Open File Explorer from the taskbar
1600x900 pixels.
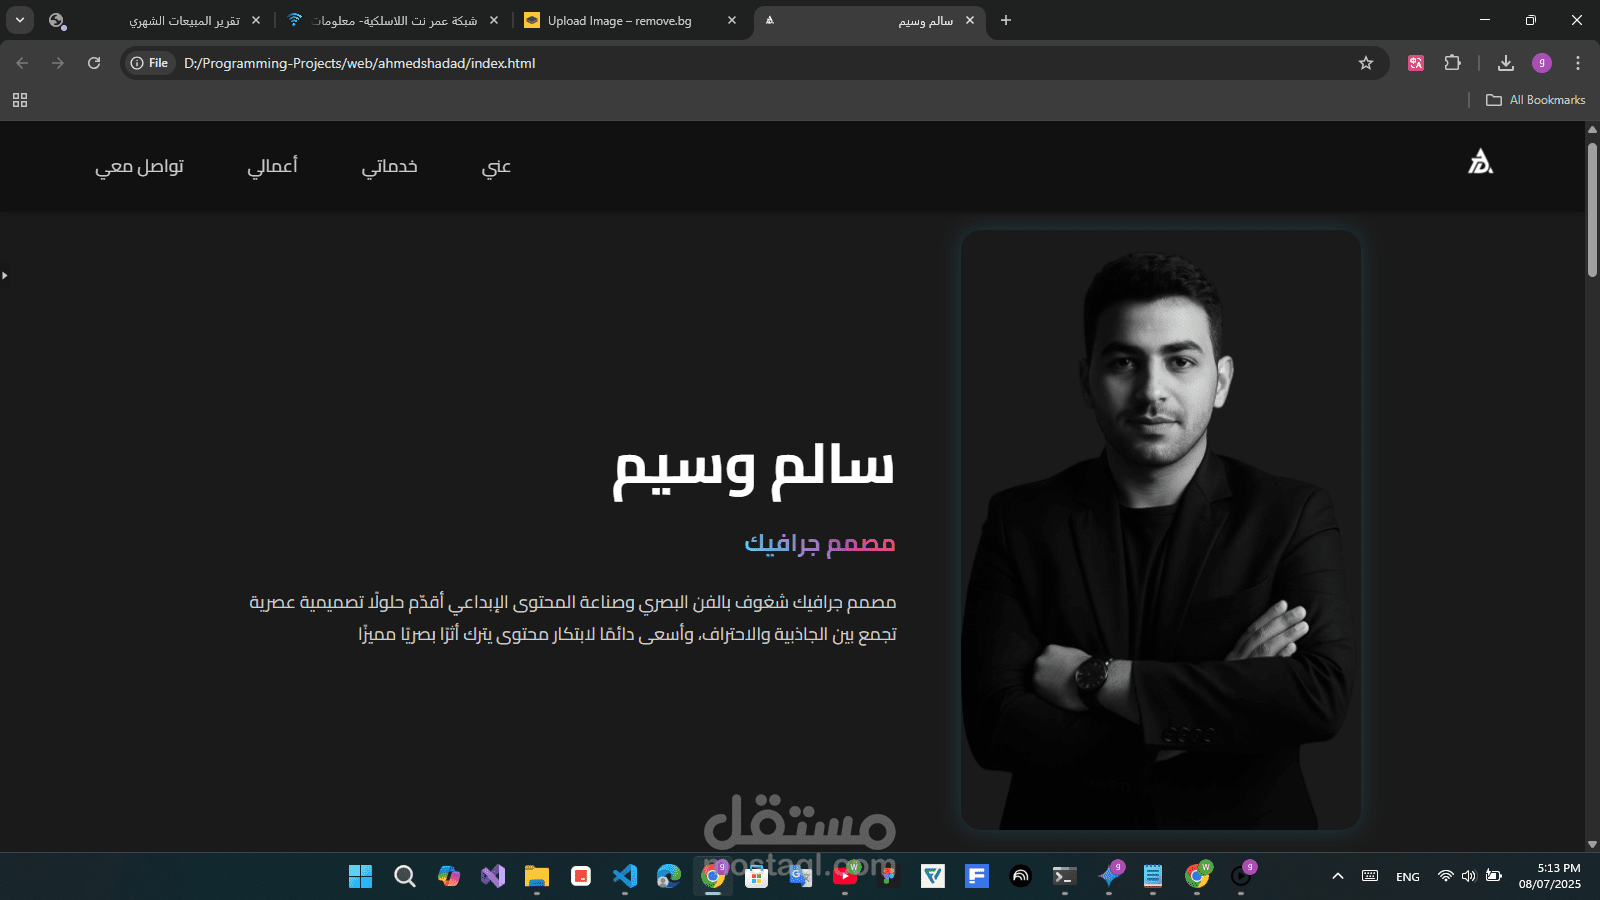(x=537, y=876)
